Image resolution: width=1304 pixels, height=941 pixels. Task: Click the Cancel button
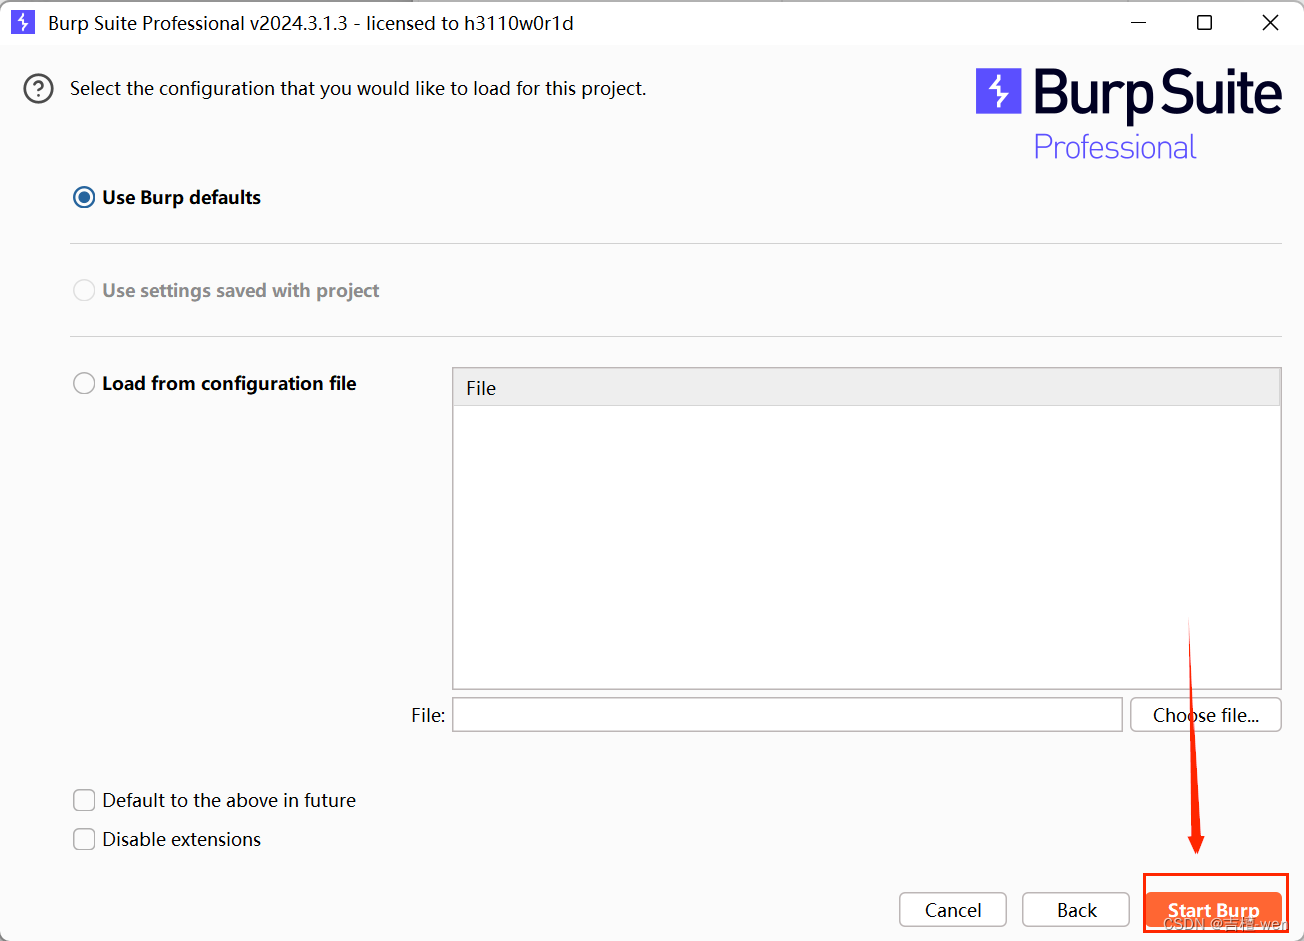click(x=952, y=910)
